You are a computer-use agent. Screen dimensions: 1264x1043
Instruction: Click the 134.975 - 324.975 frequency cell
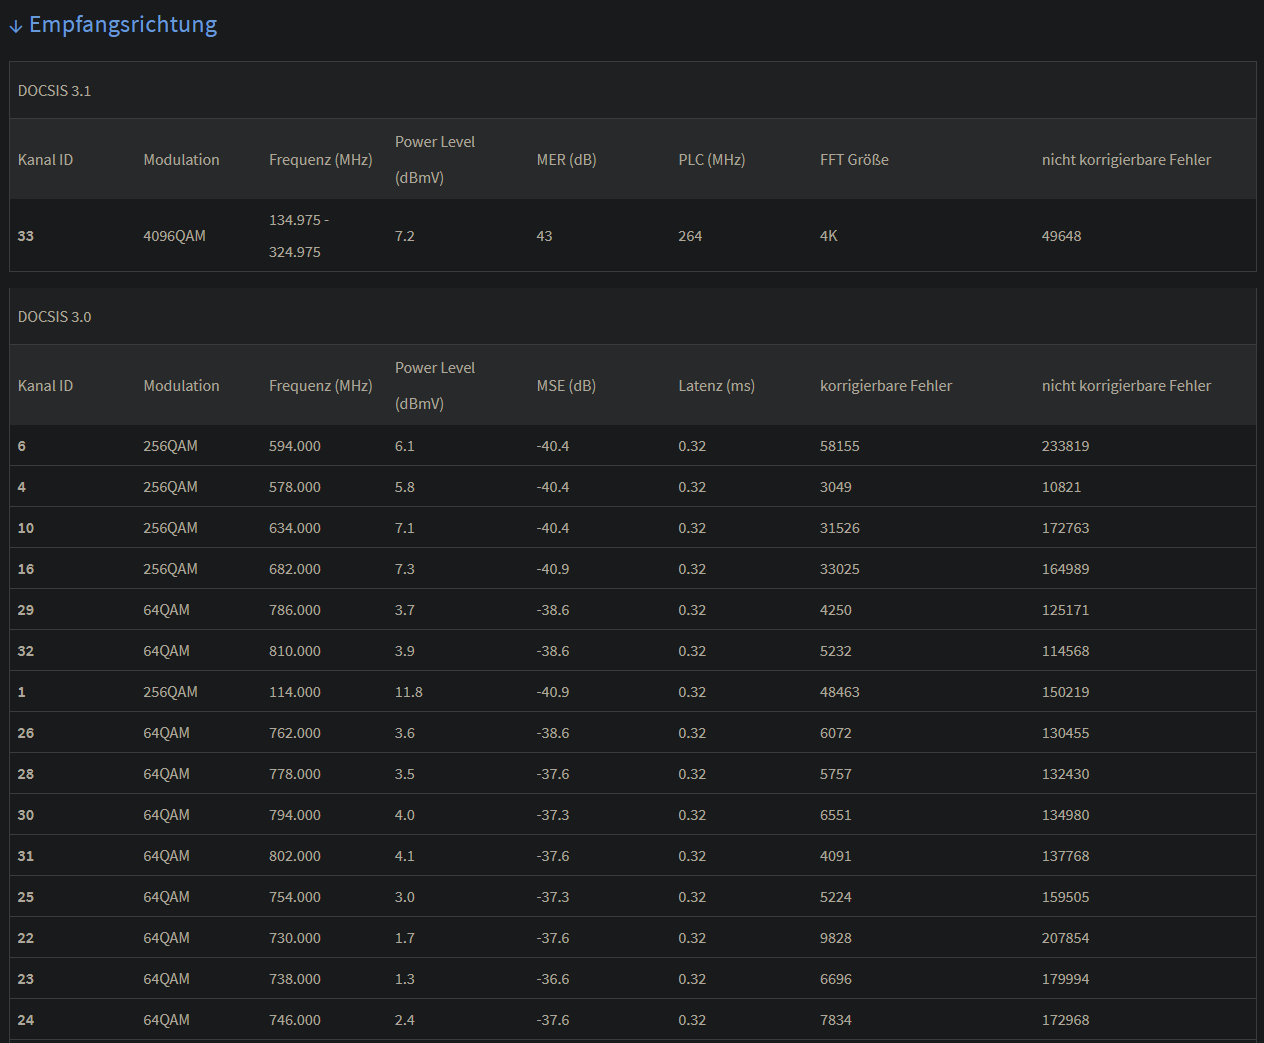[x=298, y=236]
